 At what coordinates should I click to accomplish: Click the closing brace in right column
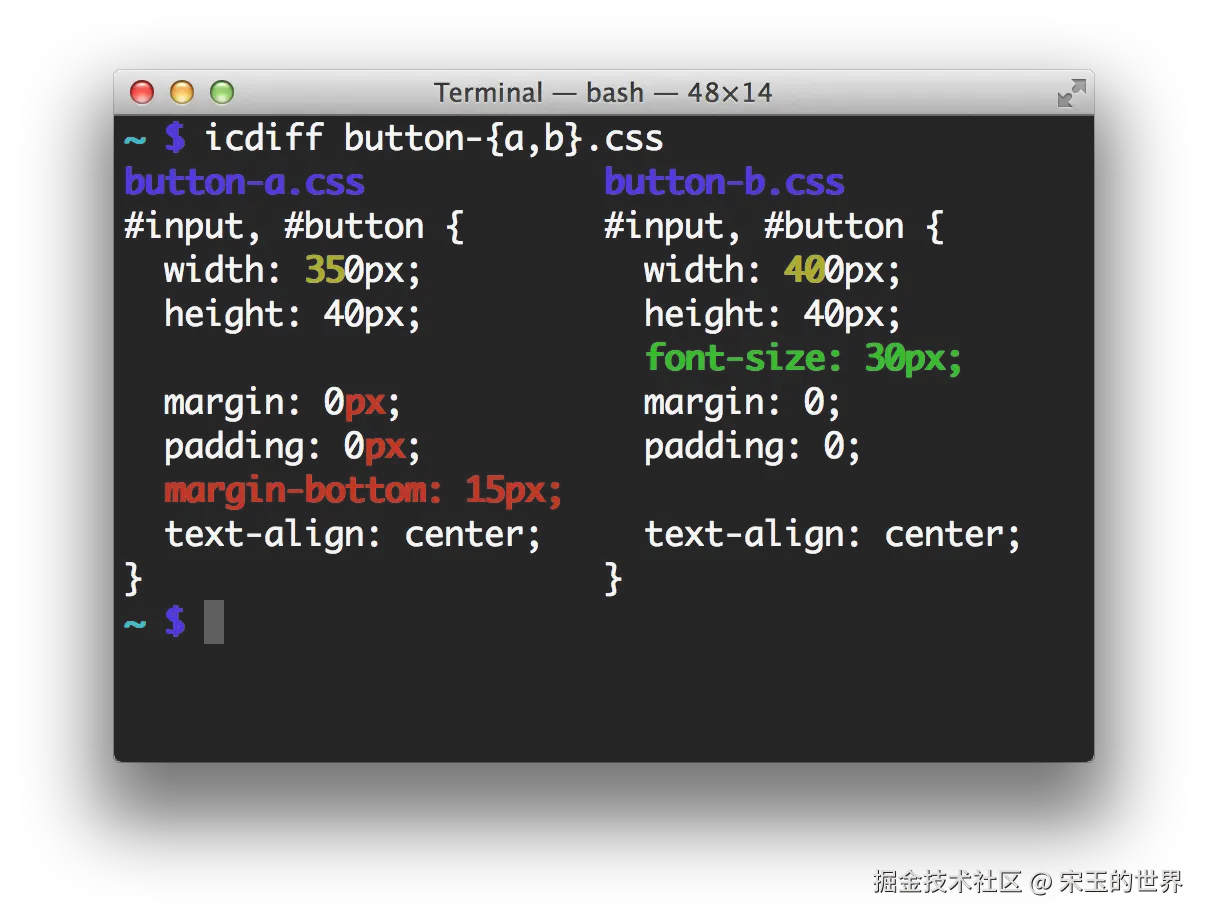(x=613, y=578)
